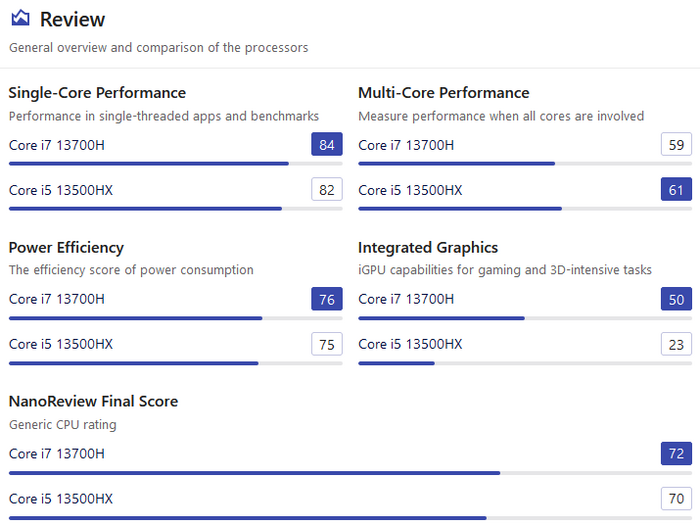Image resolution: width=700 pixels, height=525 pixels.
Task: Click the multi-core score 61 badge
Action: [x=676, y=189]
